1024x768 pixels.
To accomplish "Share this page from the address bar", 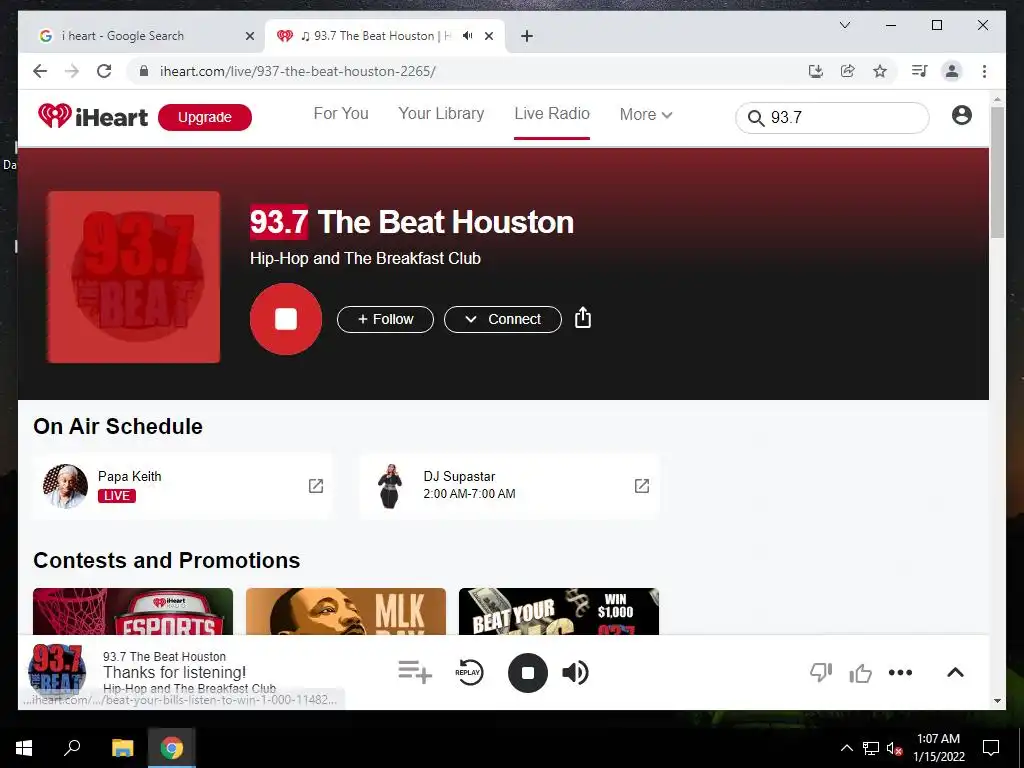I will coord(848,71).
